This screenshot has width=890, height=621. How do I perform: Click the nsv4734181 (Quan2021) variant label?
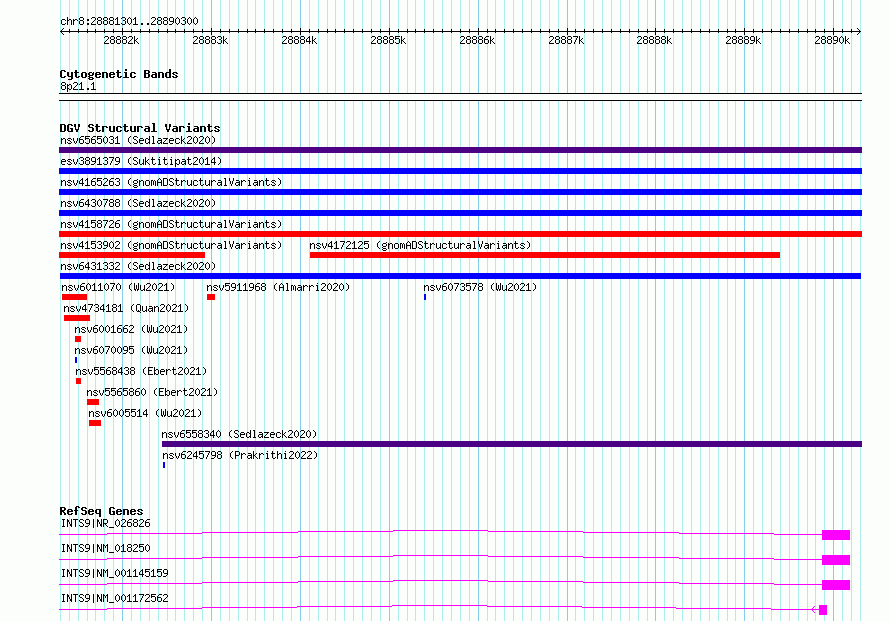[x=126, y=308]
